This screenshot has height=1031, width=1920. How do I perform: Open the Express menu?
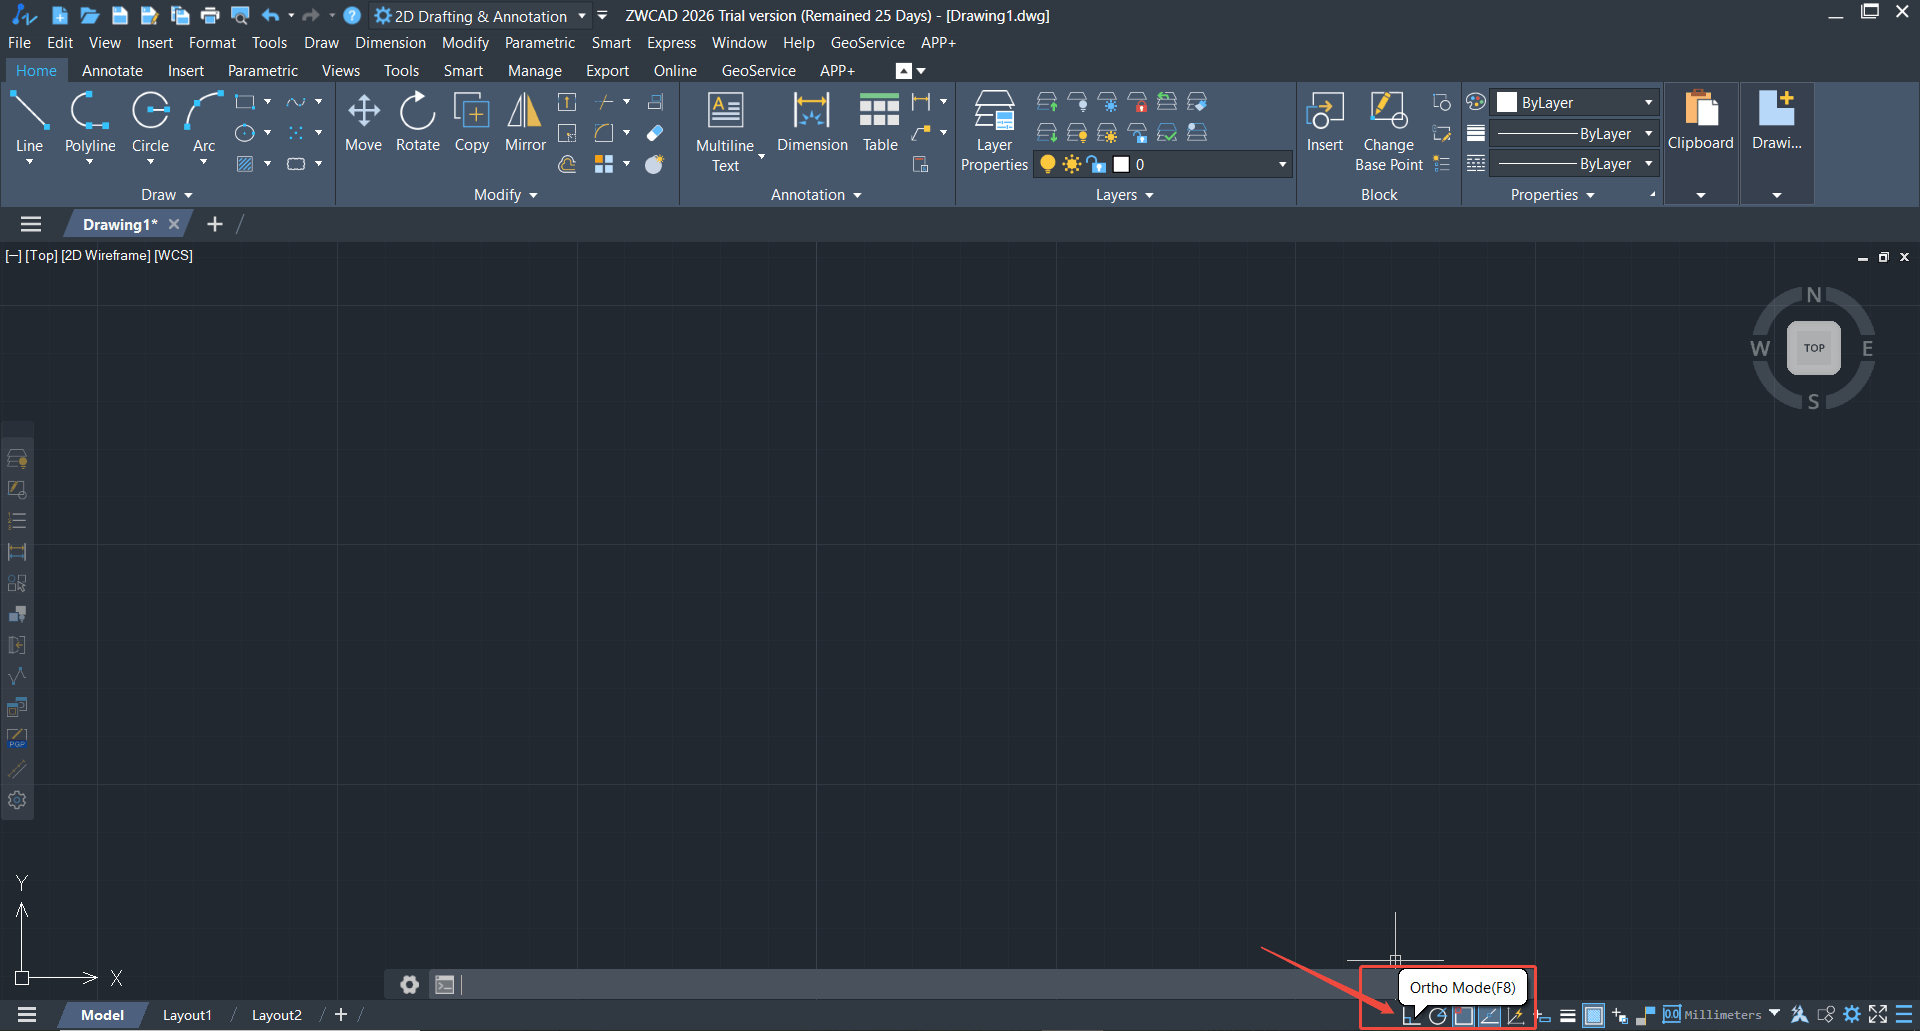pos(671,43)
